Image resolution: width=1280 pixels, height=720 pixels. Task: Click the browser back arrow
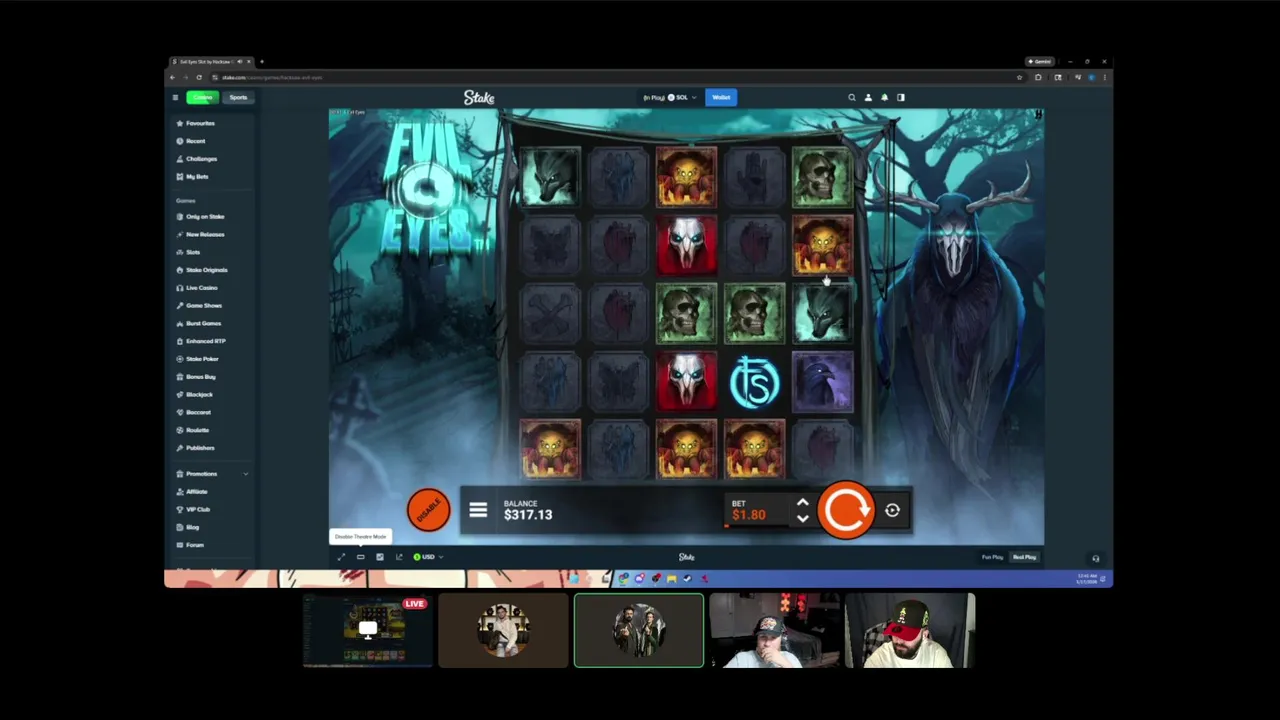172,77
